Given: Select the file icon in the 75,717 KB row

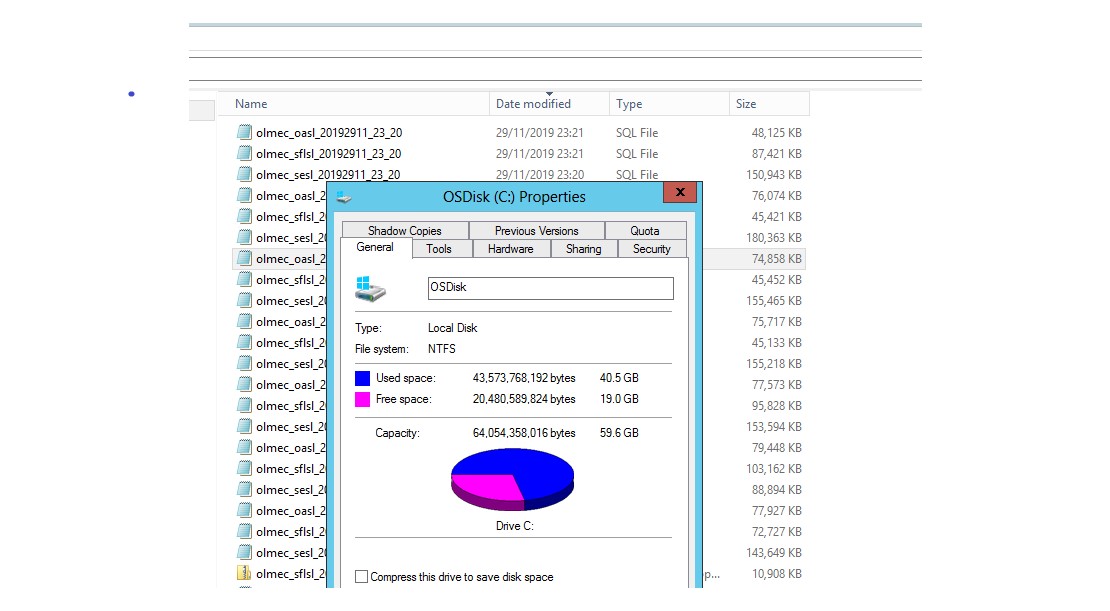Looking at the screenshot, I should 244,321.
